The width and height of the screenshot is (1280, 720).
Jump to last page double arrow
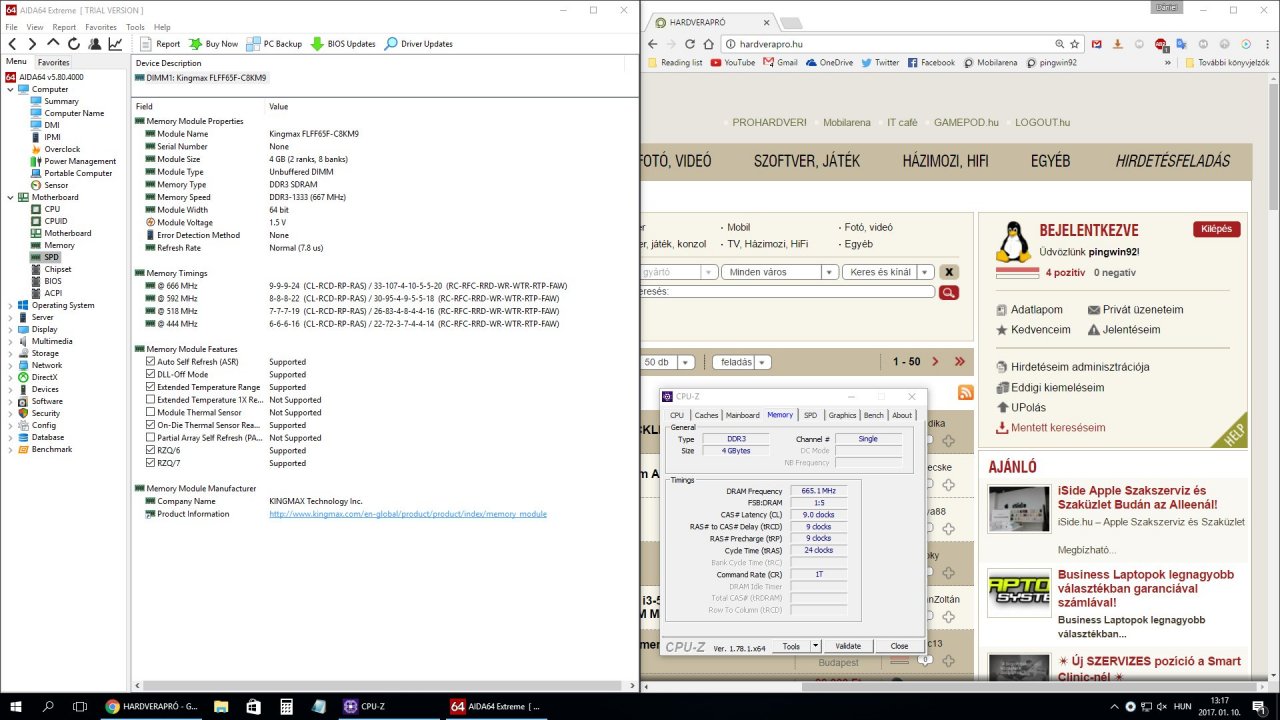pos(960,362)
